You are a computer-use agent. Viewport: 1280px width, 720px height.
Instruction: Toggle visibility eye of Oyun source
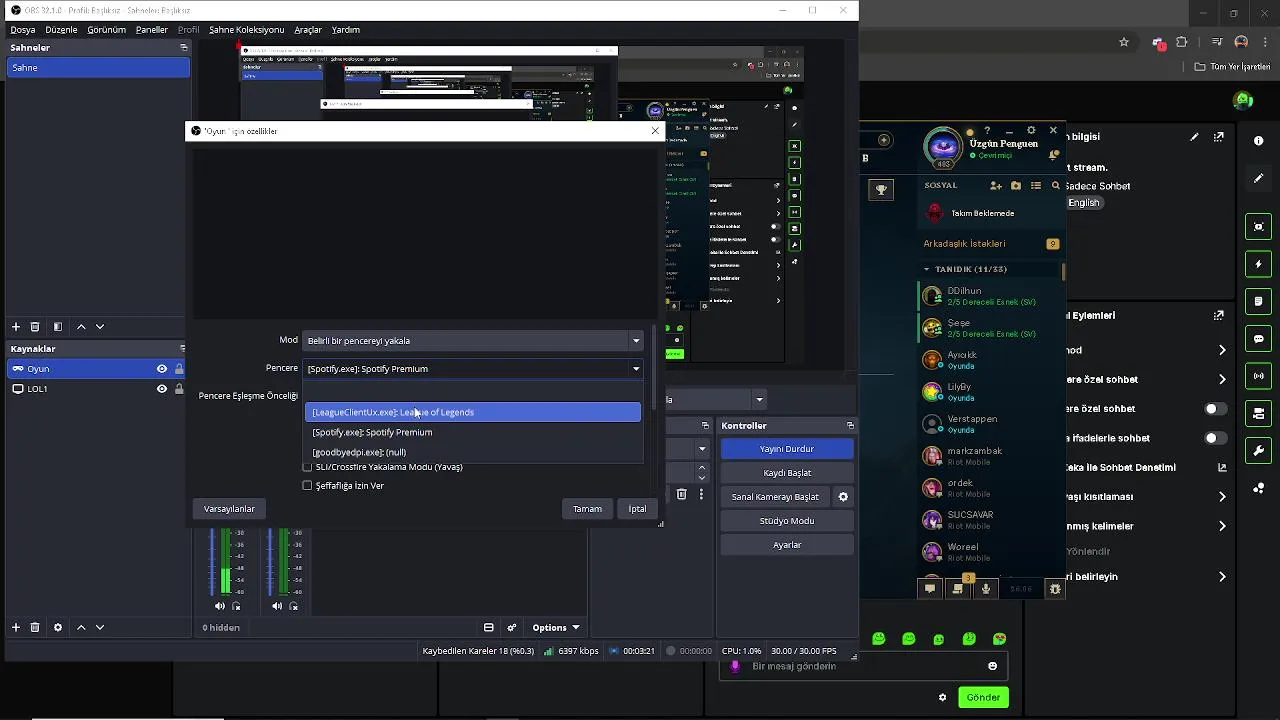(x=162, y=369)
